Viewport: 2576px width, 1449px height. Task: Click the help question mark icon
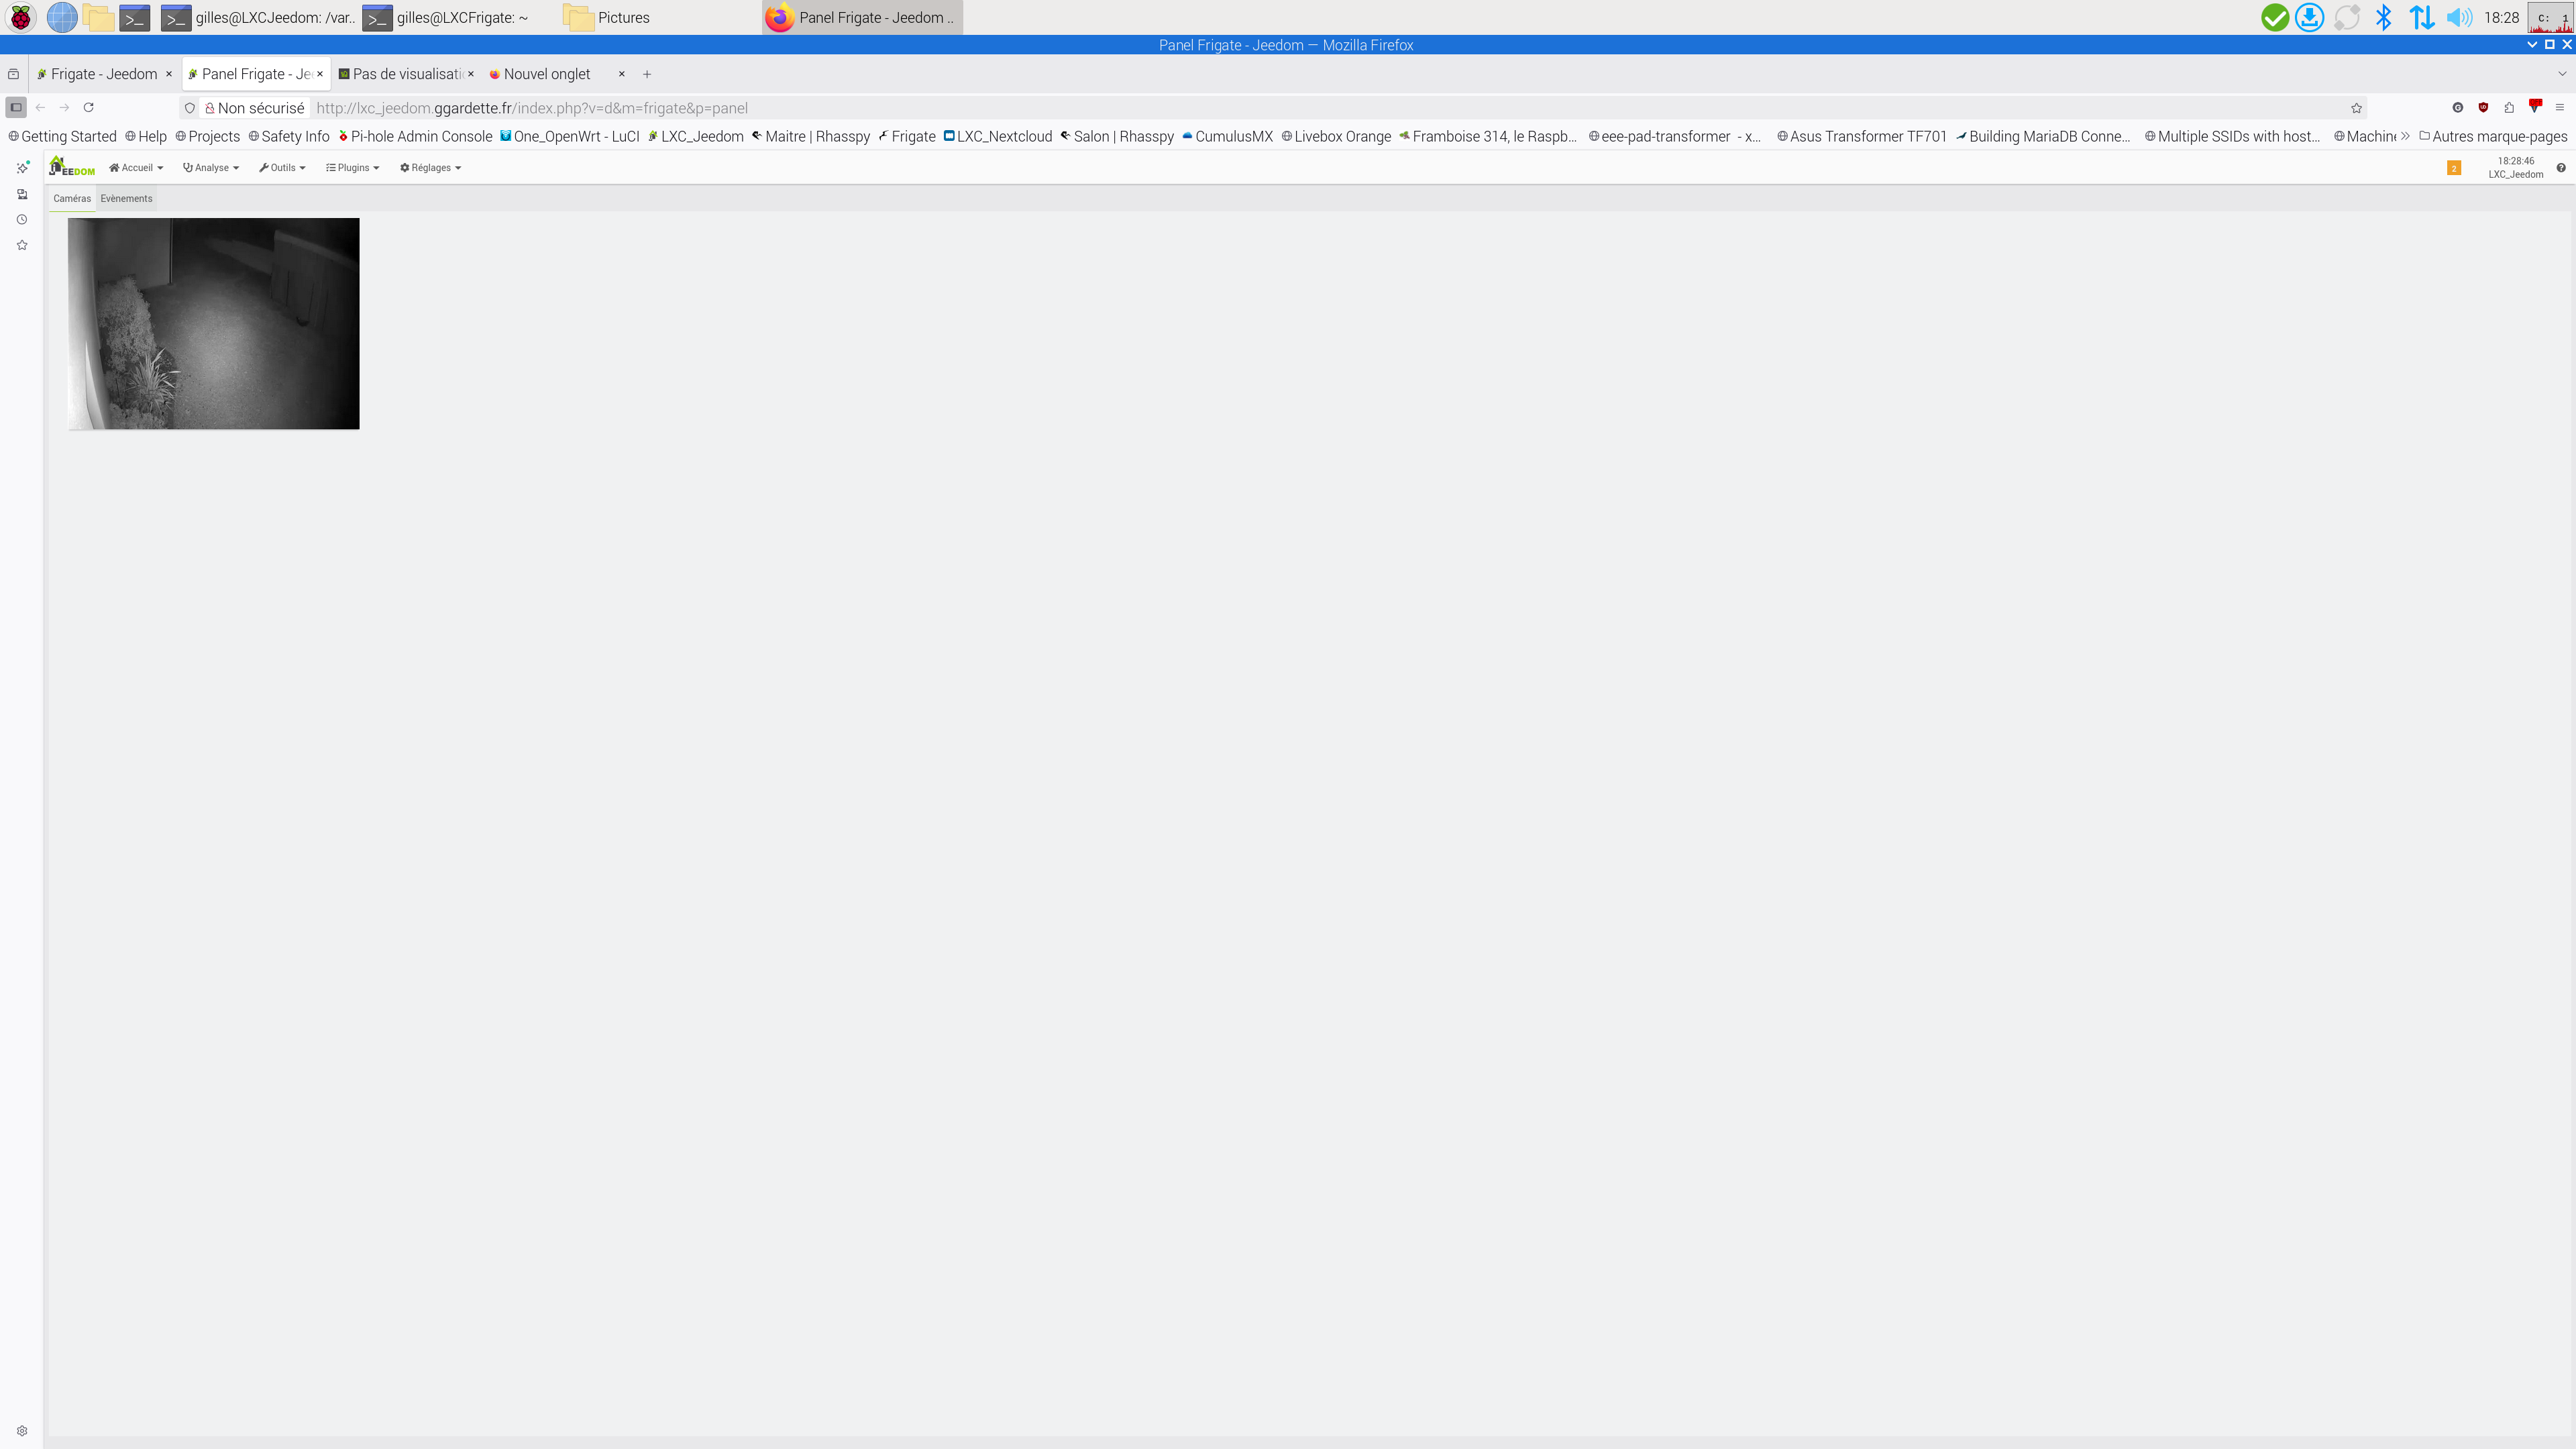tap(2560, 168)
